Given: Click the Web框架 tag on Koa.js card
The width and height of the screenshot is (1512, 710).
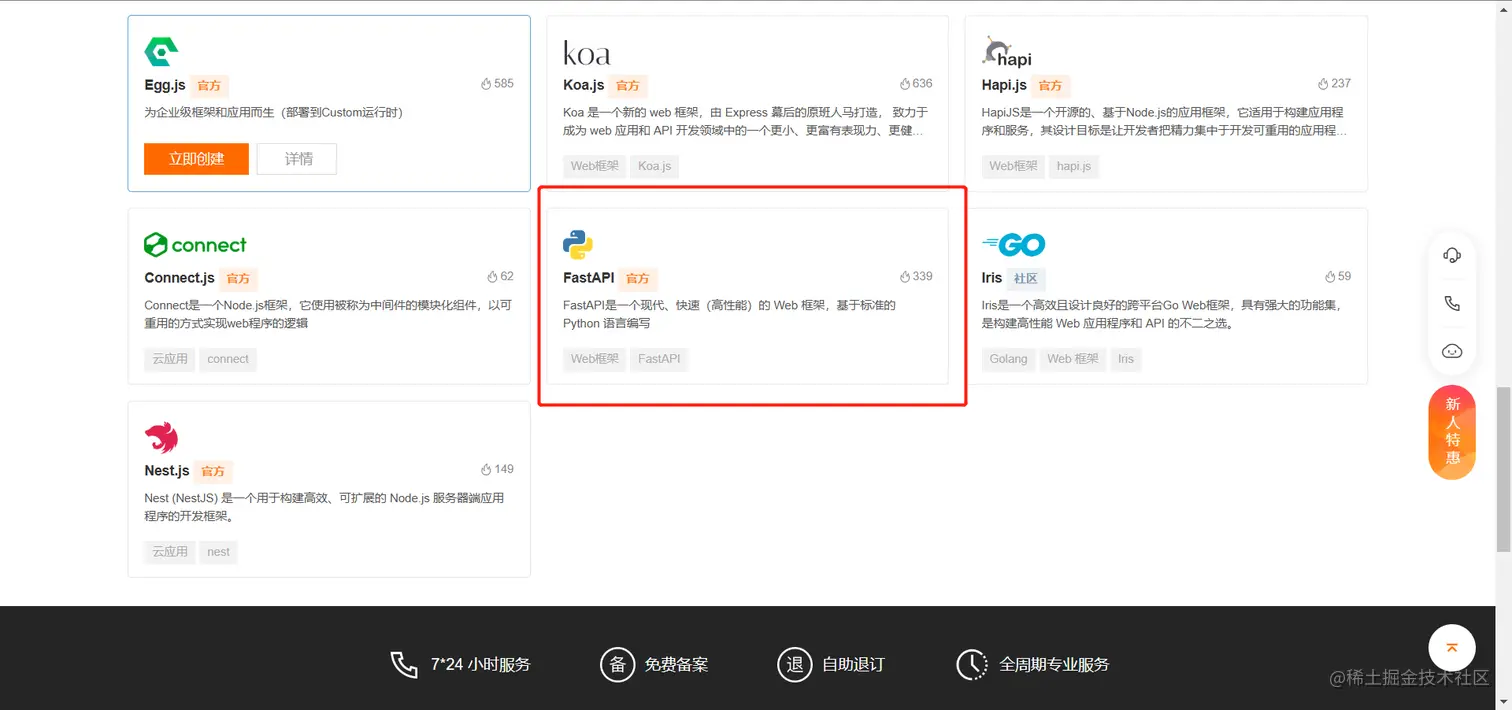Looking at the screenshot, I should (595, 166).
